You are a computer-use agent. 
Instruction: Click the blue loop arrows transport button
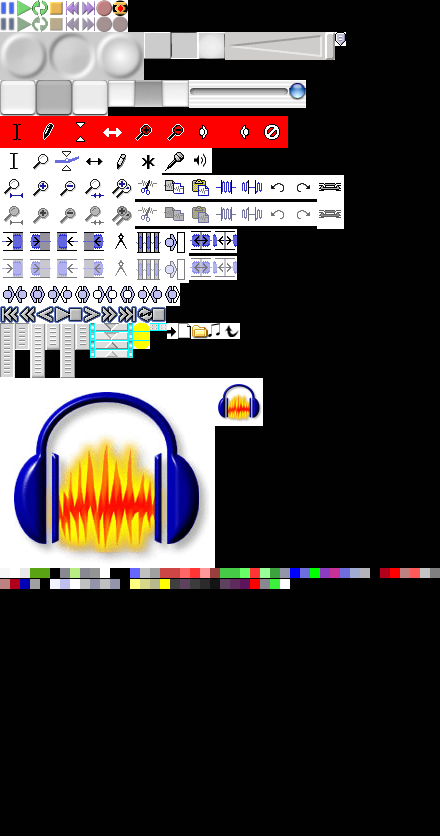click(x=145, y=314)
